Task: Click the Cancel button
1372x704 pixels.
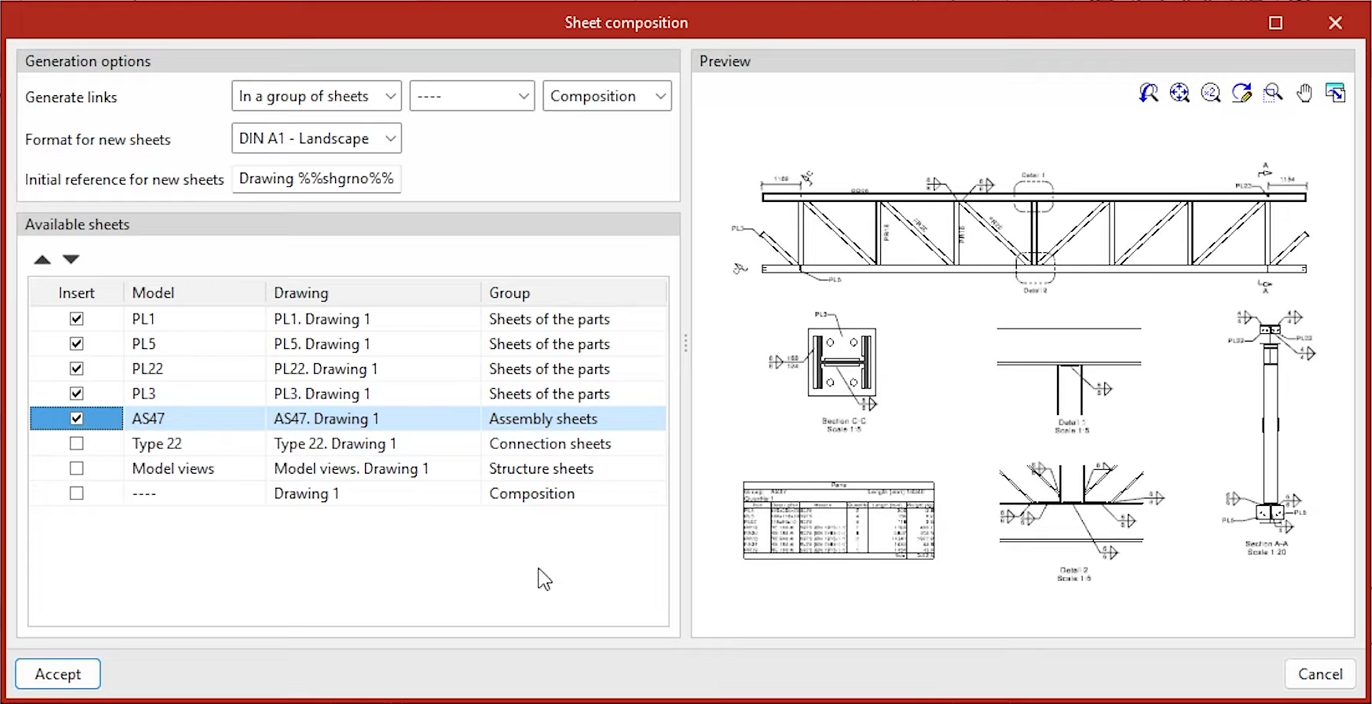Action: tap(1320, 674)
